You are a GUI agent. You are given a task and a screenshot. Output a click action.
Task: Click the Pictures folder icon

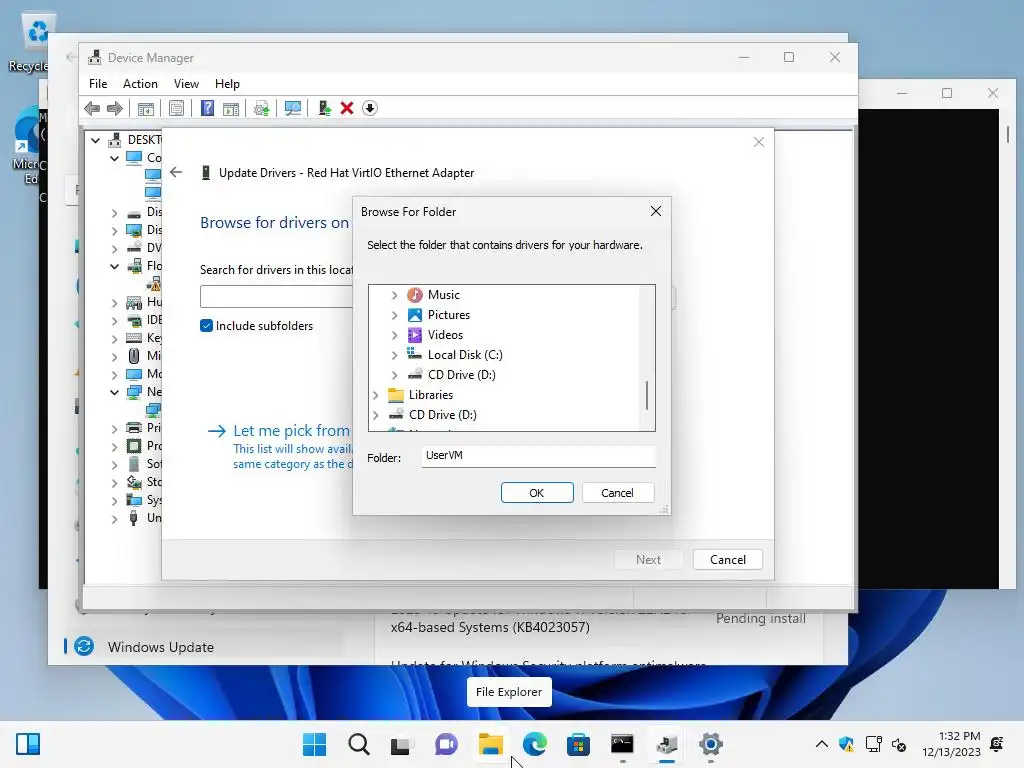pos(415,315)
